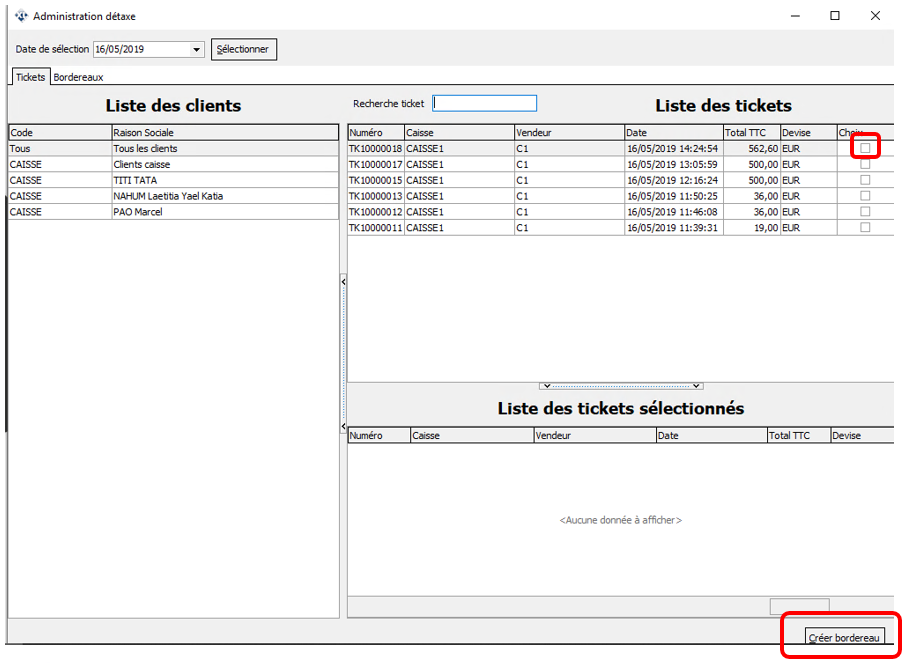Select the checkbox for ticket TK10000013

[x=865, y=196]
